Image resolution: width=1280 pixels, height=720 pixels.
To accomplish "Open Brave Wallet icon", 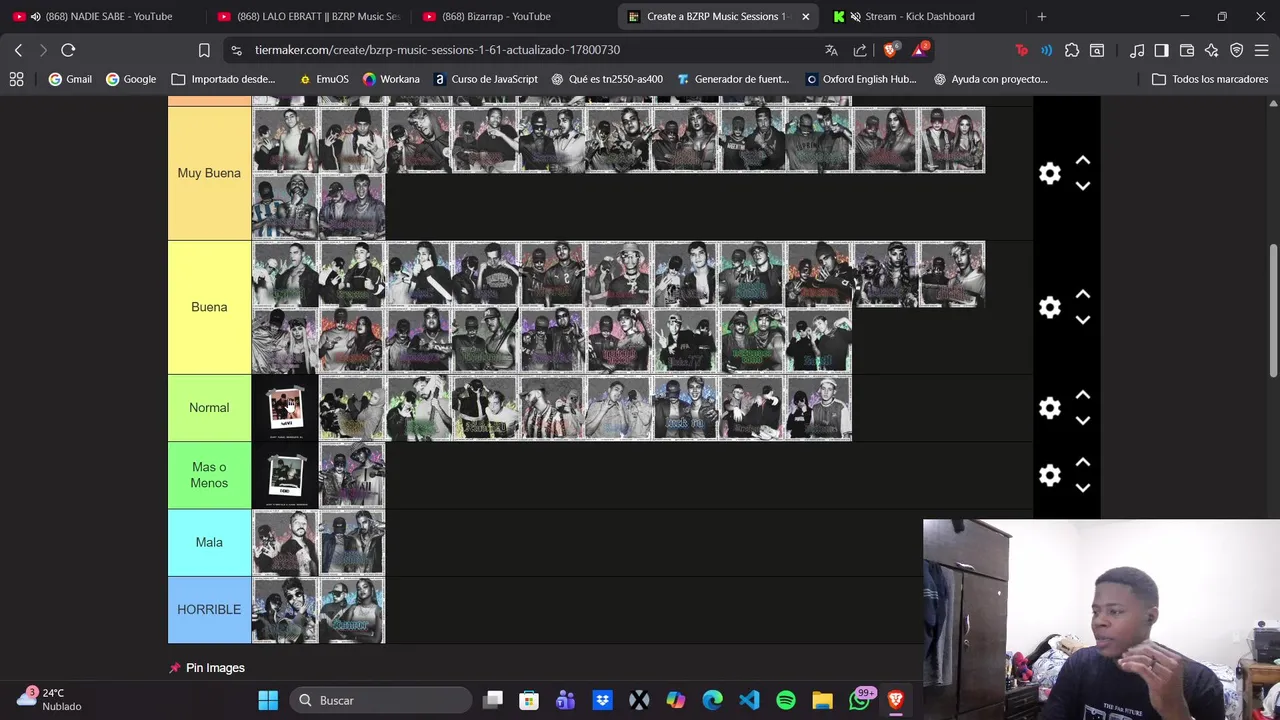I will point(1187,50).
